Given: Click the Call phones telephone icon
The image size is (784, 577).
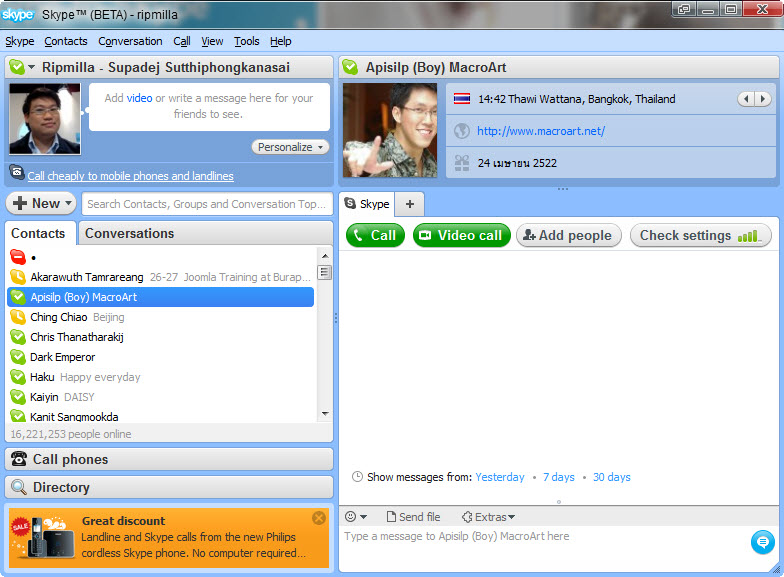Looking at the screenshot, I should (19, 460).
